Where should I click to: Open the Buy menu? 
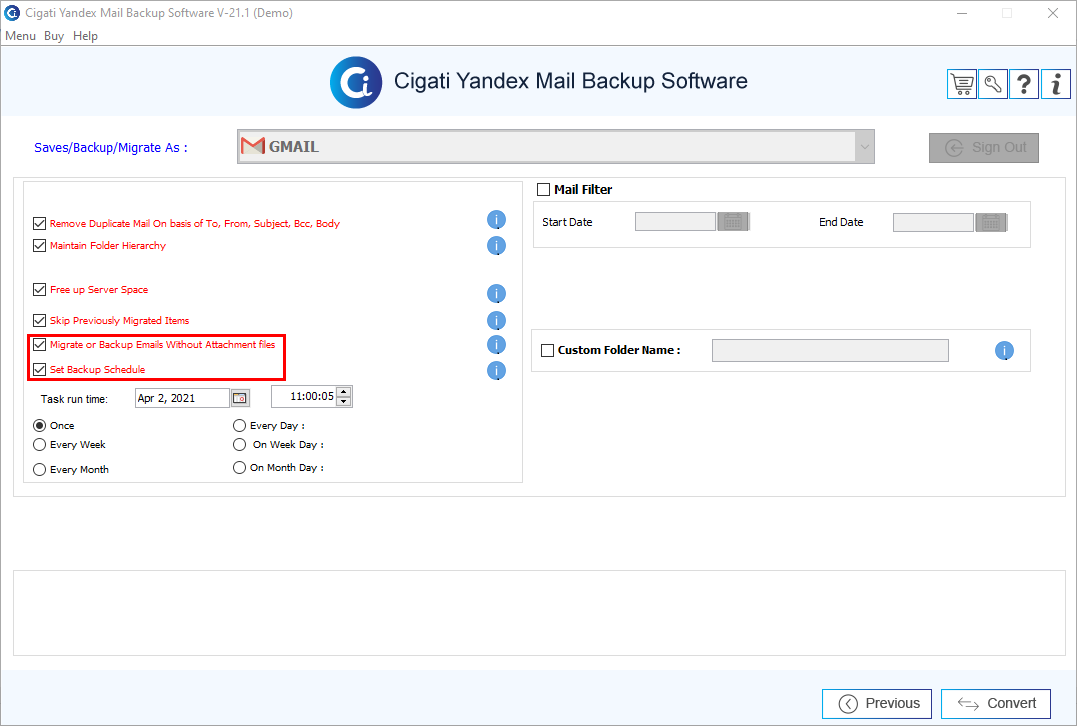pyautogui.click(x=54, y=36)
